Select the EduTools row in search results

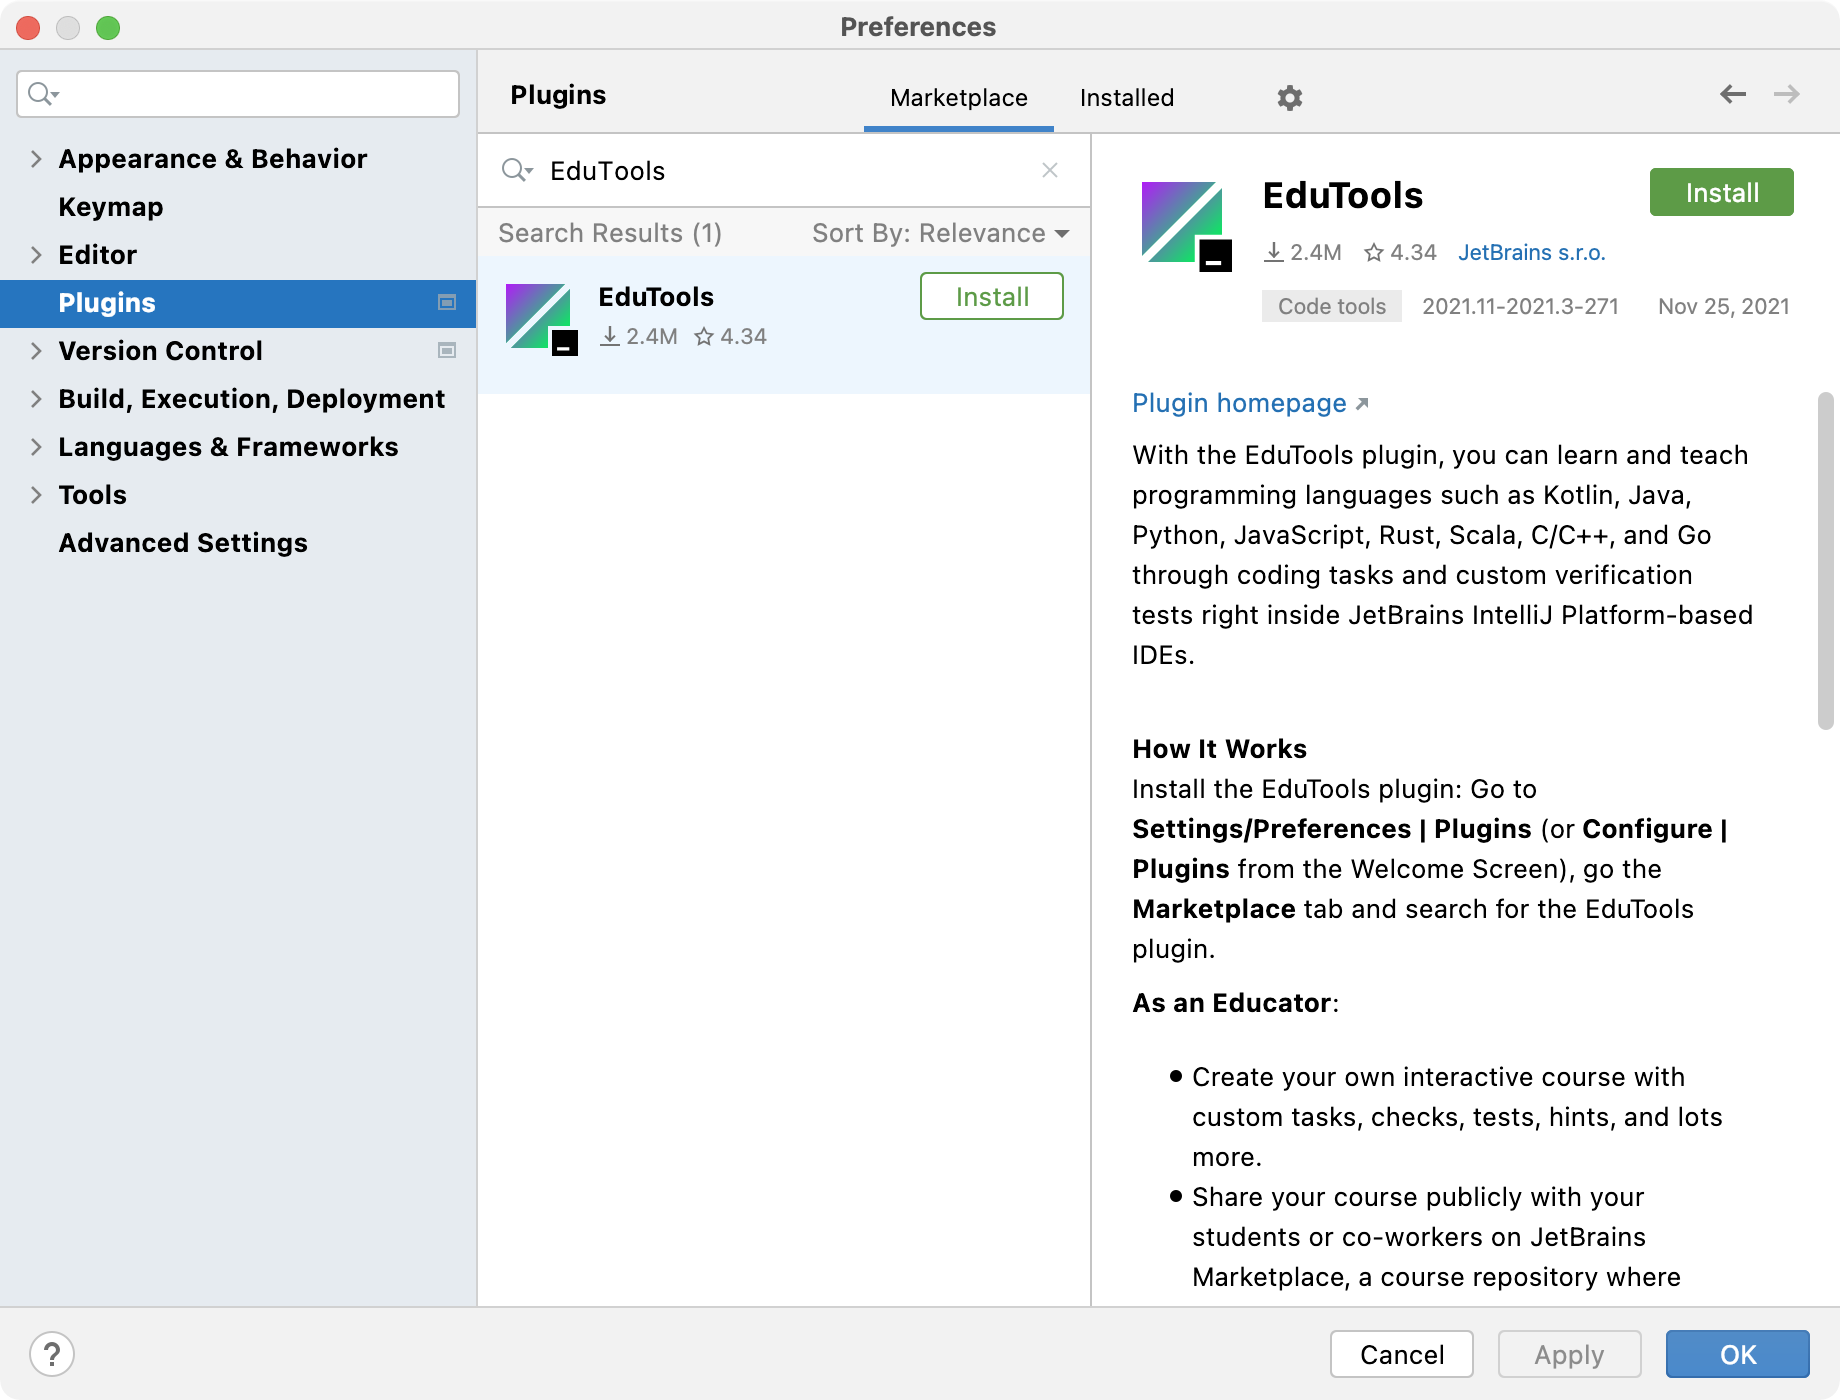coord(784,324)
